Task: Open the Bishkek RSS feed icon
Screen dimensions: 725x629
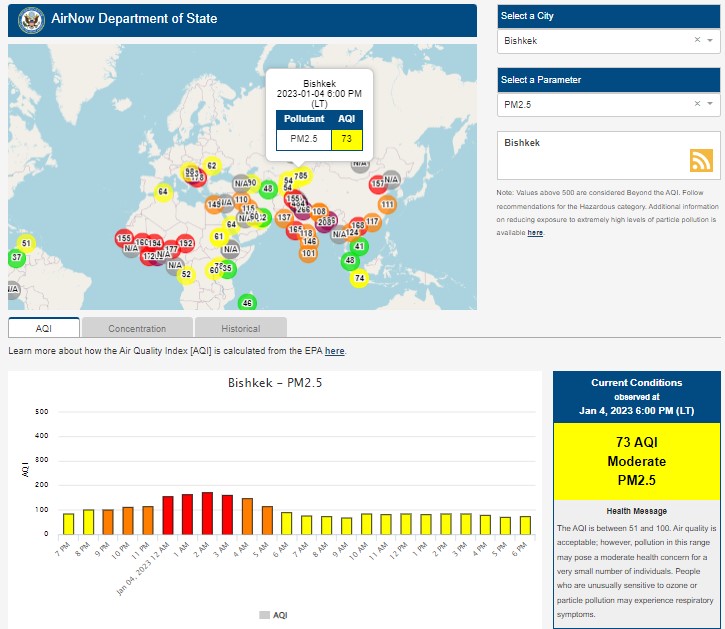Action: [700, 161]
